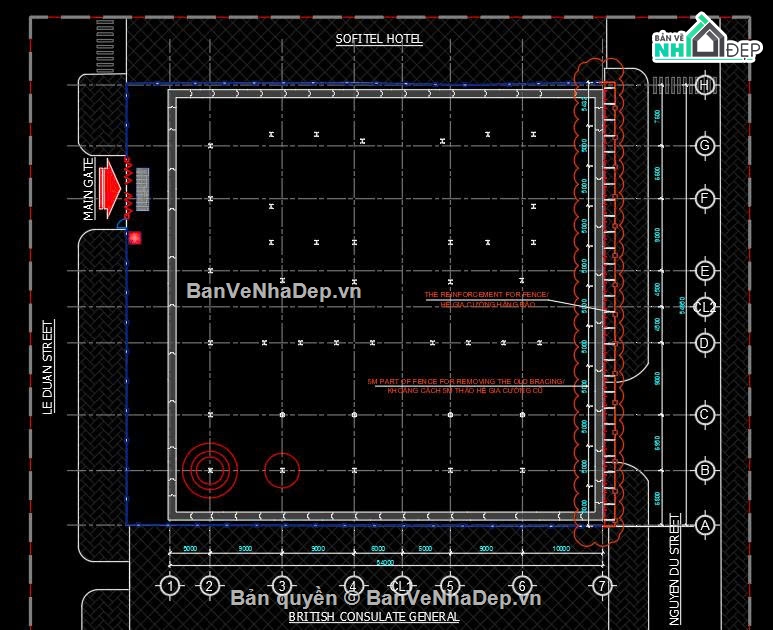Click the LE DUAN STREET text
The image size is (773, 630).
[48, 367]
